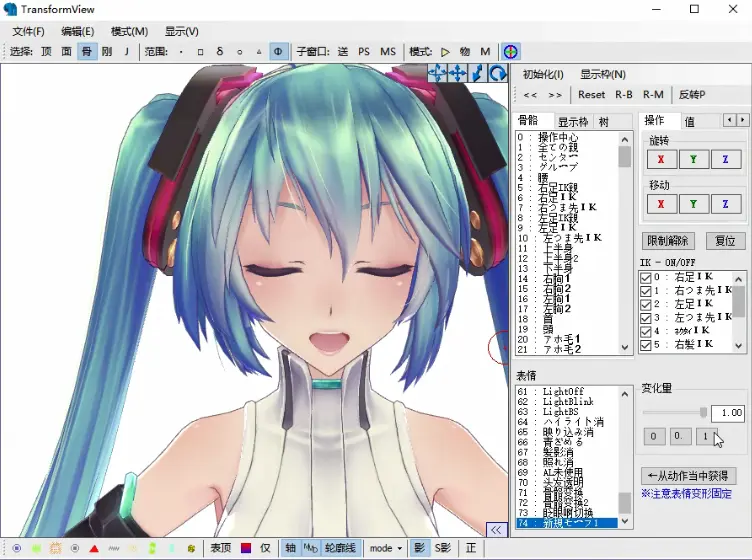Select the circle range mode icon
The image size is (752, 560).
(239, 52)
